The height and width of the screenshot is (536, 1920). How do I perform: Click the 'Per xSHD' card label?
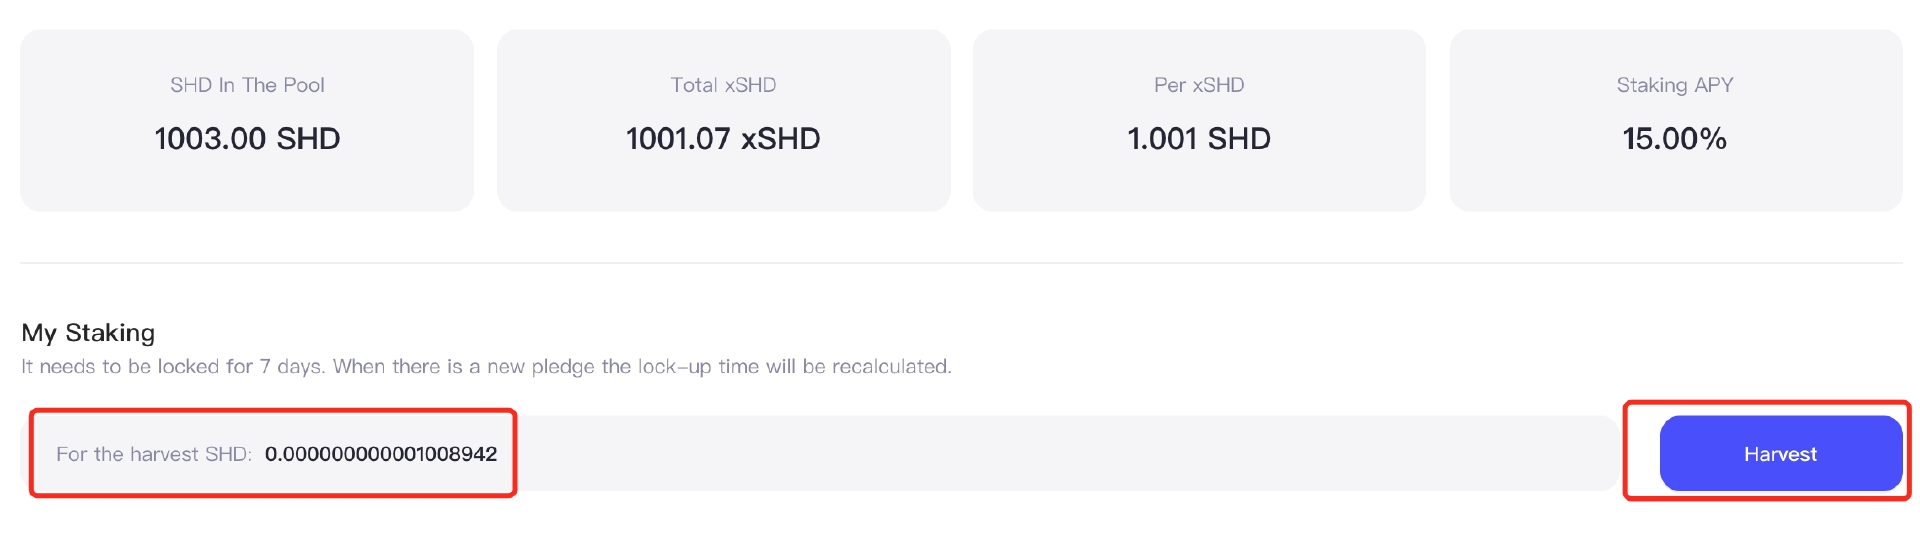[1199, 85]
